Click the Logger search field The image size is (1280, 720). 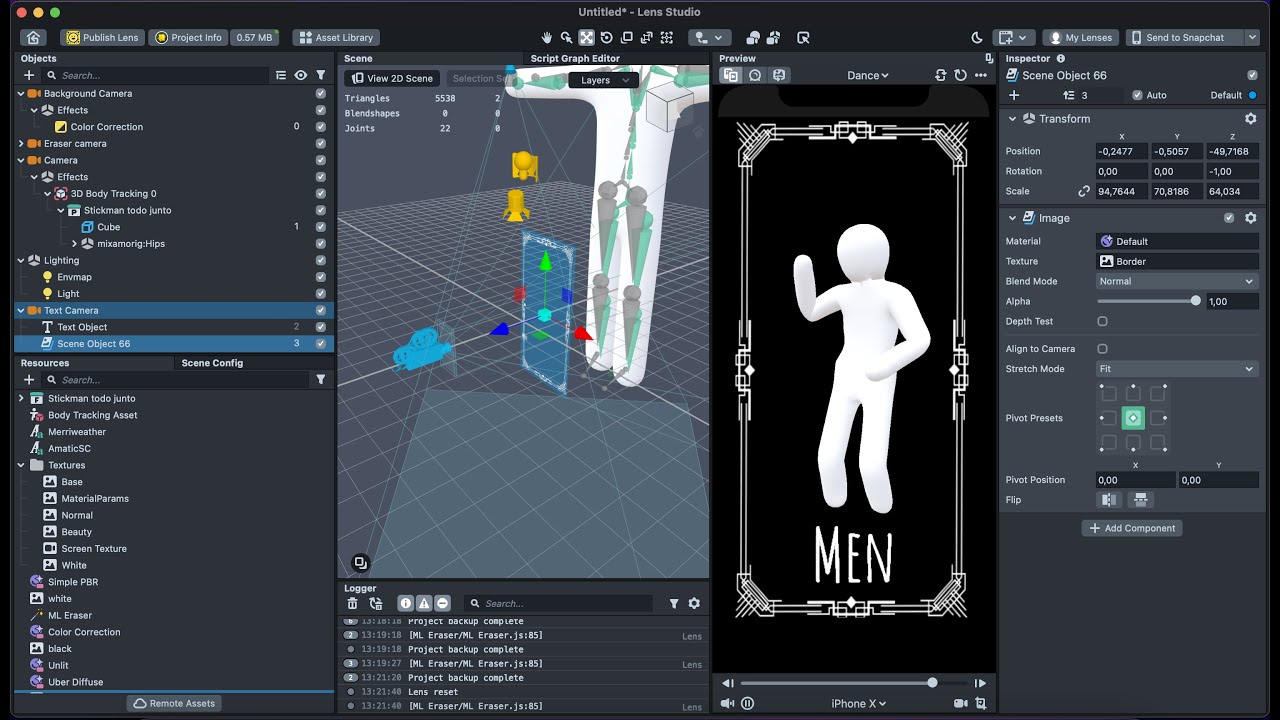(x=558, y=603)
